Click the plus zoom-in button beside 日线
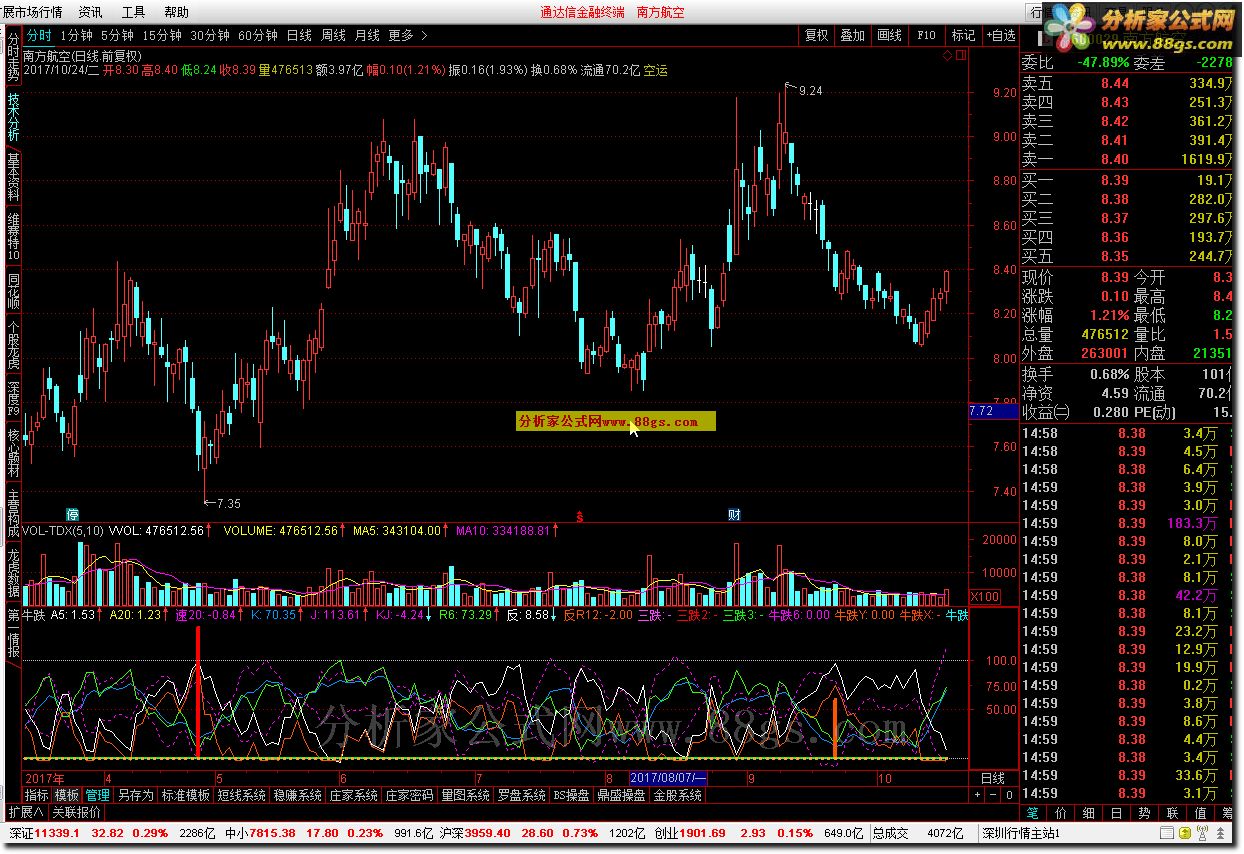Image resolution: width=1244 pixels, height=854 pixels. 977,795
